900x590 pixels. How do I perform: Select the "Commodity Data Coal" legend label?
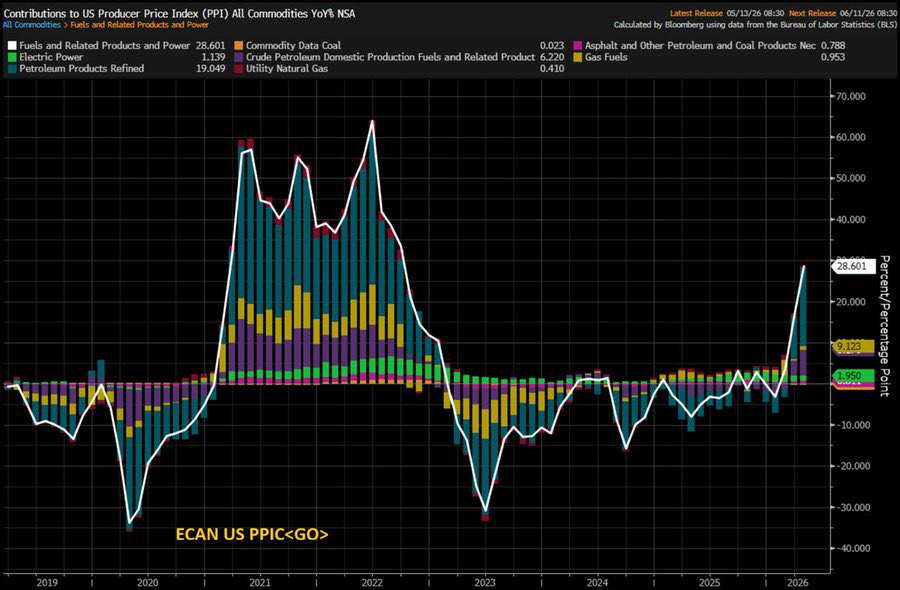[293, 45]
